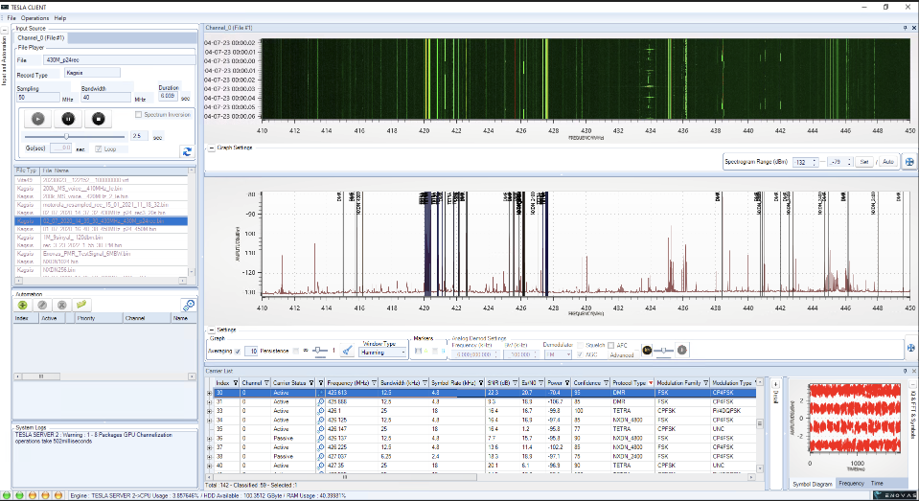Image resolution: width=919 pixels, height=501 pixels.
Task: Open the Operations menu
Action: tap(35, 18)
